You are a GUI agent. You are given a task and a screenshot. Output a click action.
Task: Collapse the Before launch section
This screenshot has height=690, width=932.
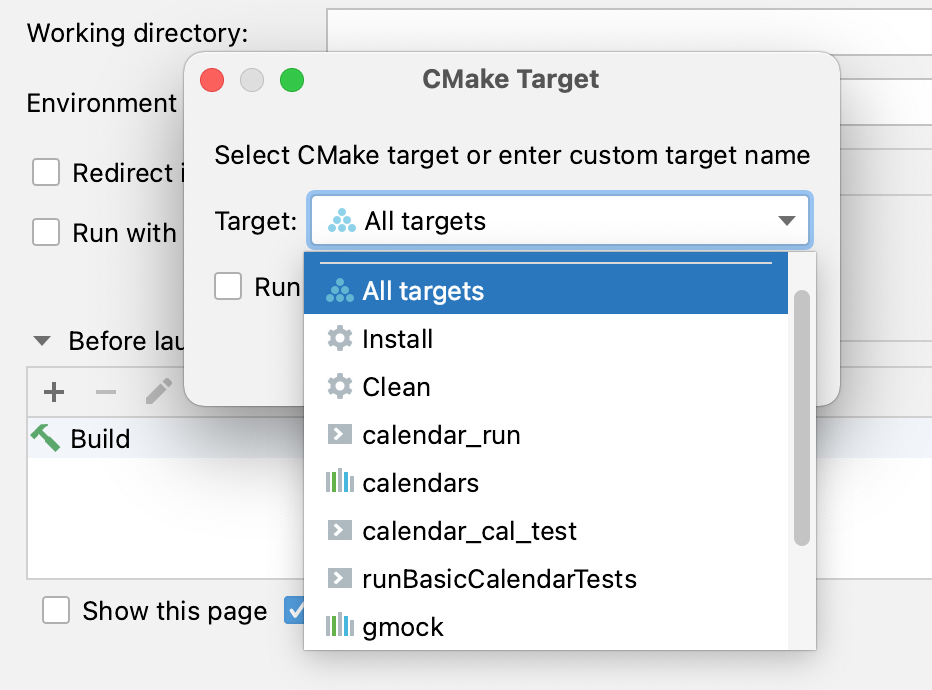point(40,341)
